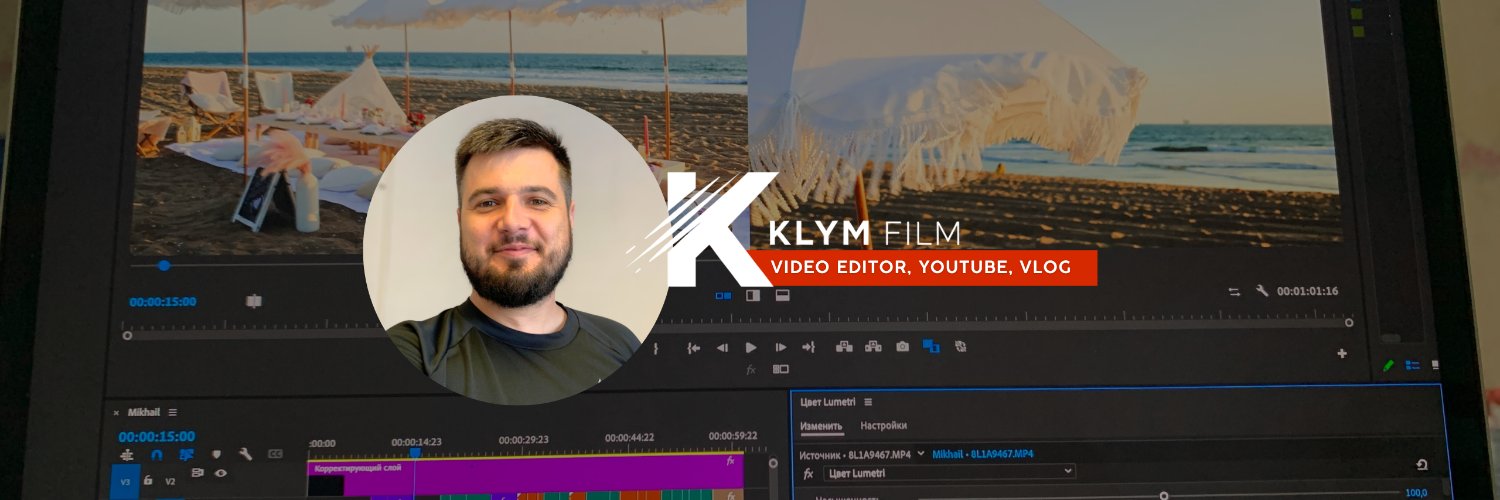Image resolution: width=1500 pixels, height=500 pixels.
Task: Toggle timeline Snap magnet
Action: pos(156,455)
